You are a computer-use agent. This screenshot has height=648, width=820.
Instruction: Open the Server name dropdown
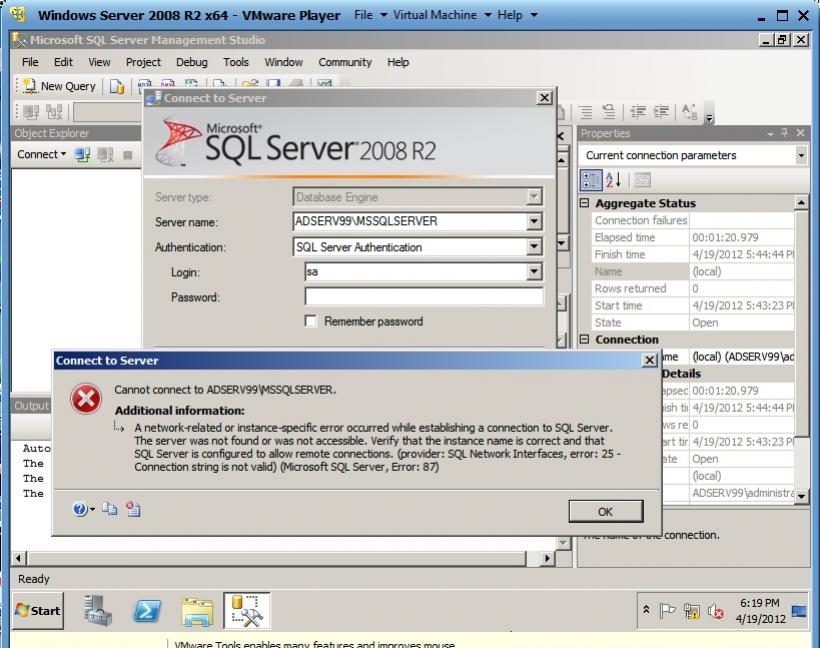point(533,221)
